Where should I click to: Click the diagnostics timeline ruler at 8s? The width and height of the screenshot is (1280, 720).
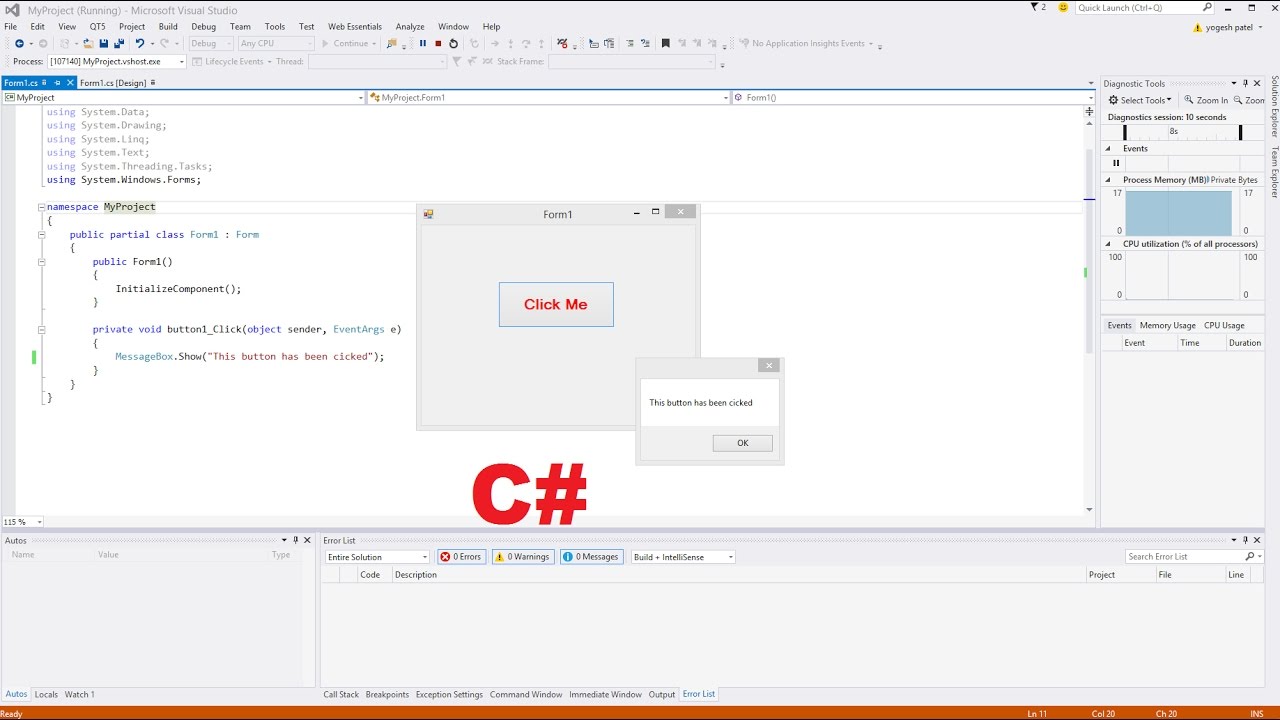click(x=1174, y=131)
